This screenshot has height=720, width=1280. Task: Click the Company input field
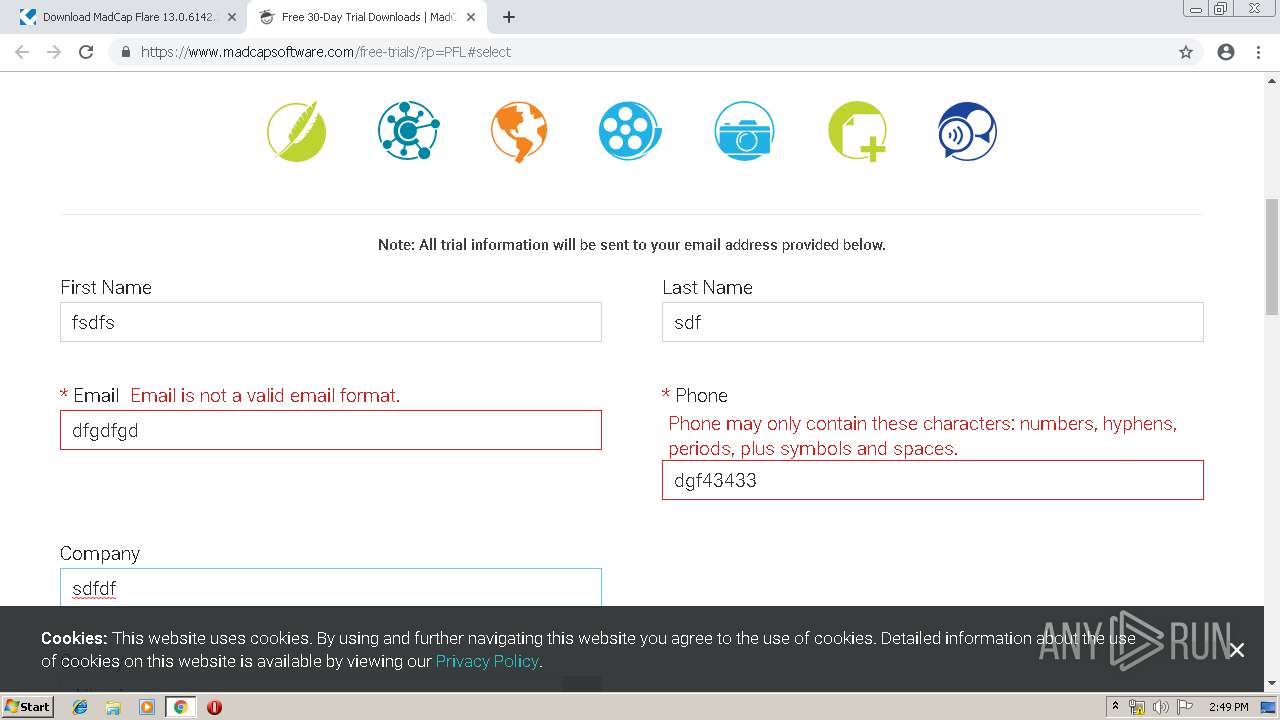[331, 588]
